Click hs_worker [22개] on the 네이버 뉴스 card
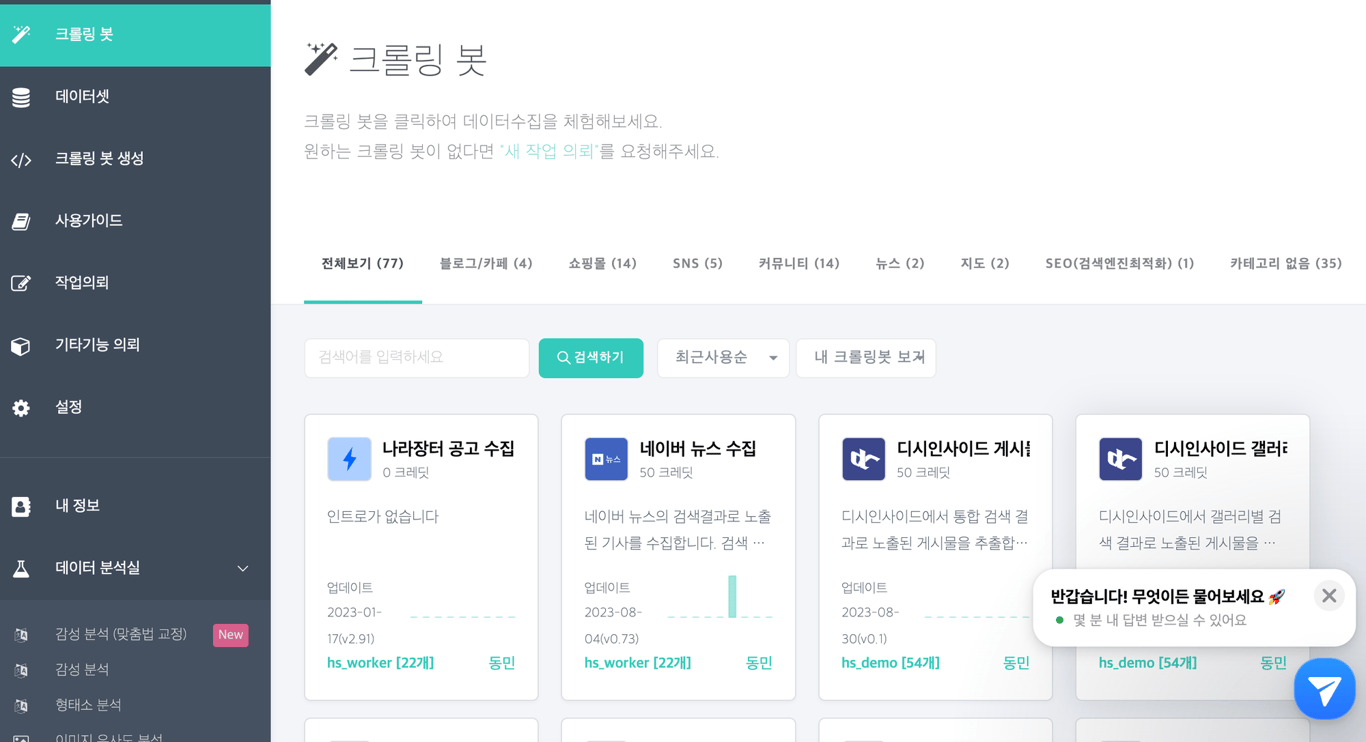1366x742 pixels. 637,663
